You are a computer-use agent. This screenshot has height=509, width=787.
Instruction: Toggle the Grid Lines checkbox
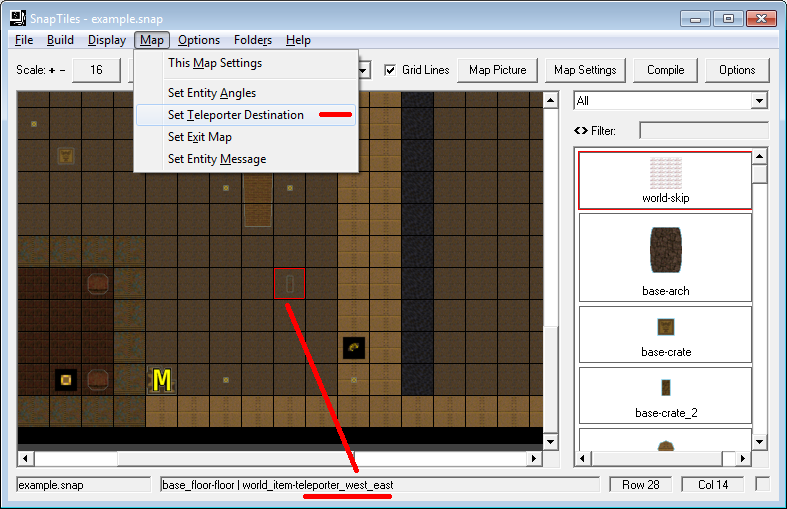pos(391,70)
